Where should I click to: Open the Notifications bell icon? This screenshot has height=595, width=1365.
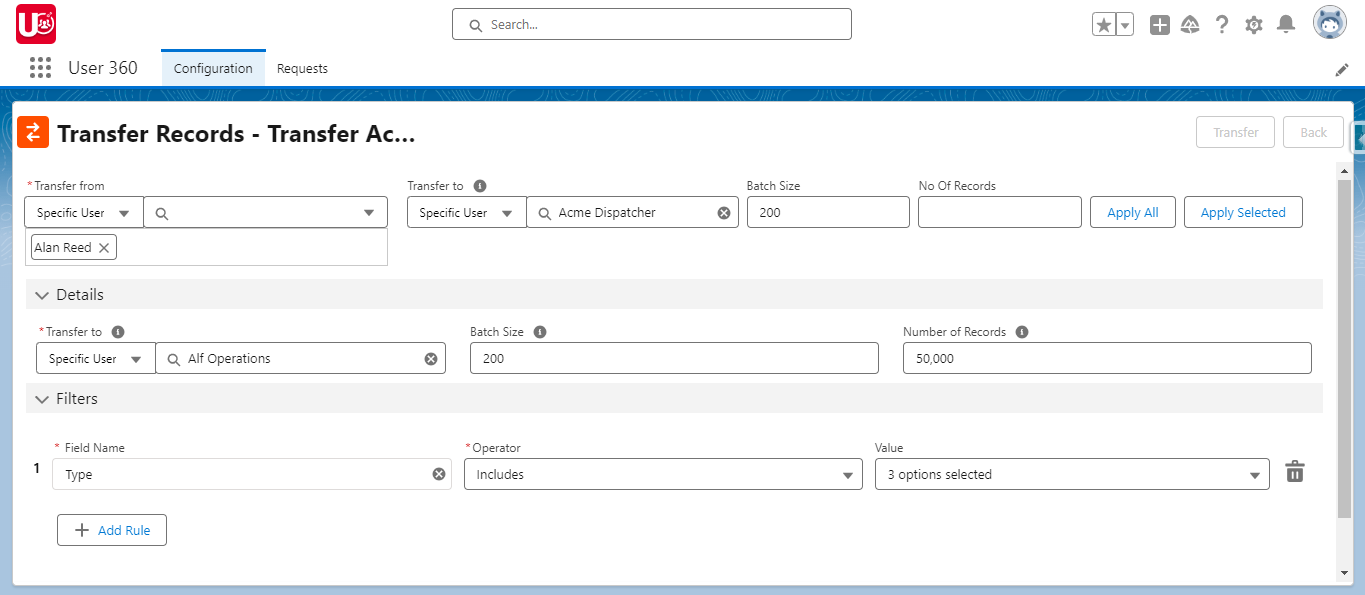[x=1286, y=25]
